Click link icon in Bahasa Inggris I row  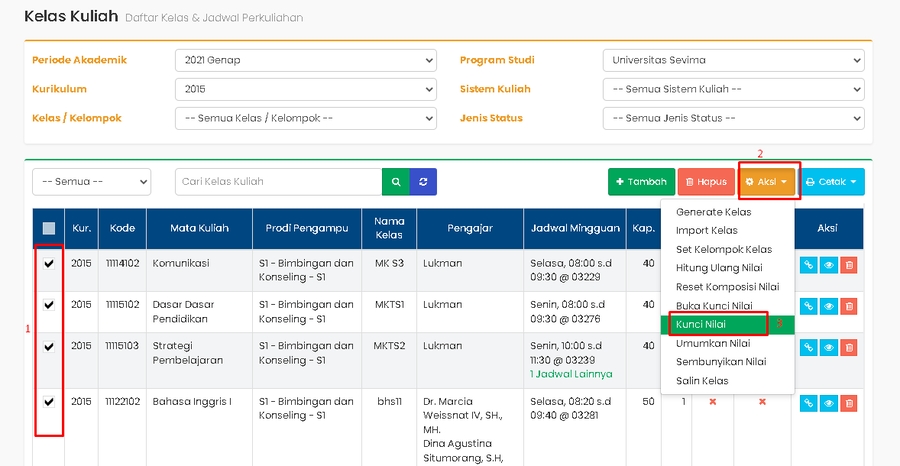pos(808,402)
